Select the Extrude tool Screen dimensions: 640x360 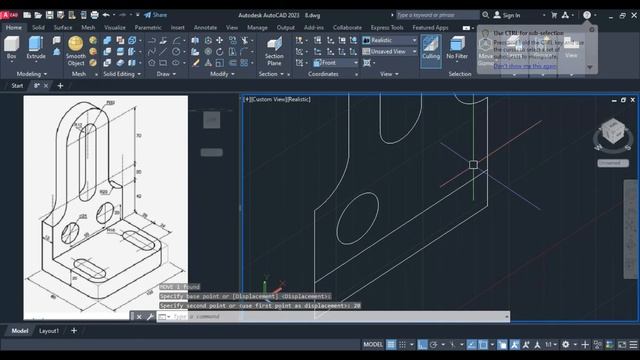(x=36, y=48)
